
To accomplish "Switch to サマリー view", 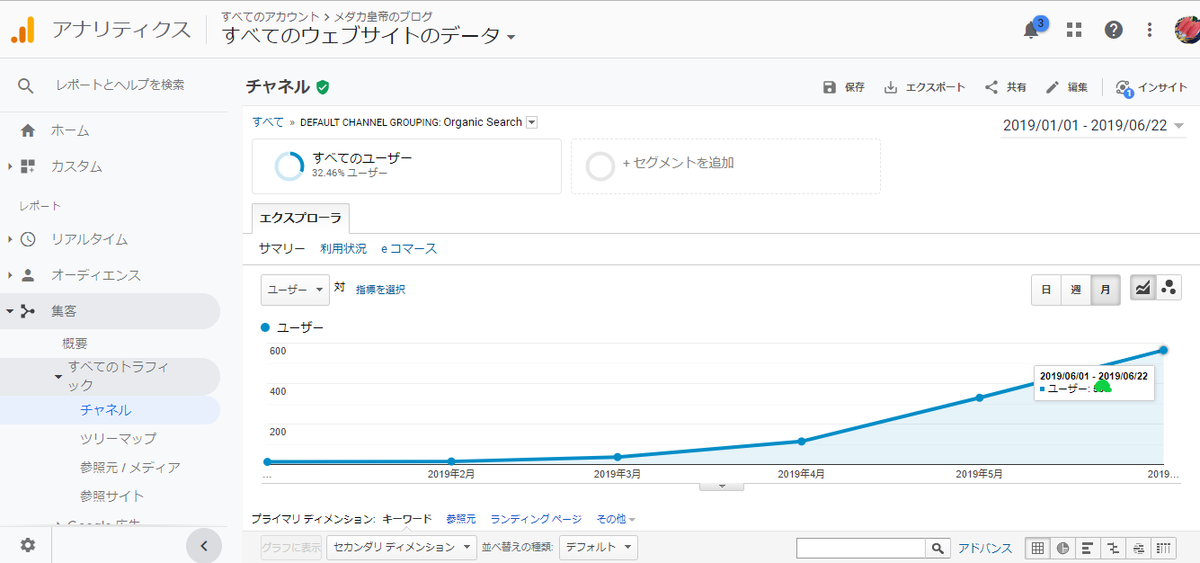I will coord(282,248).
